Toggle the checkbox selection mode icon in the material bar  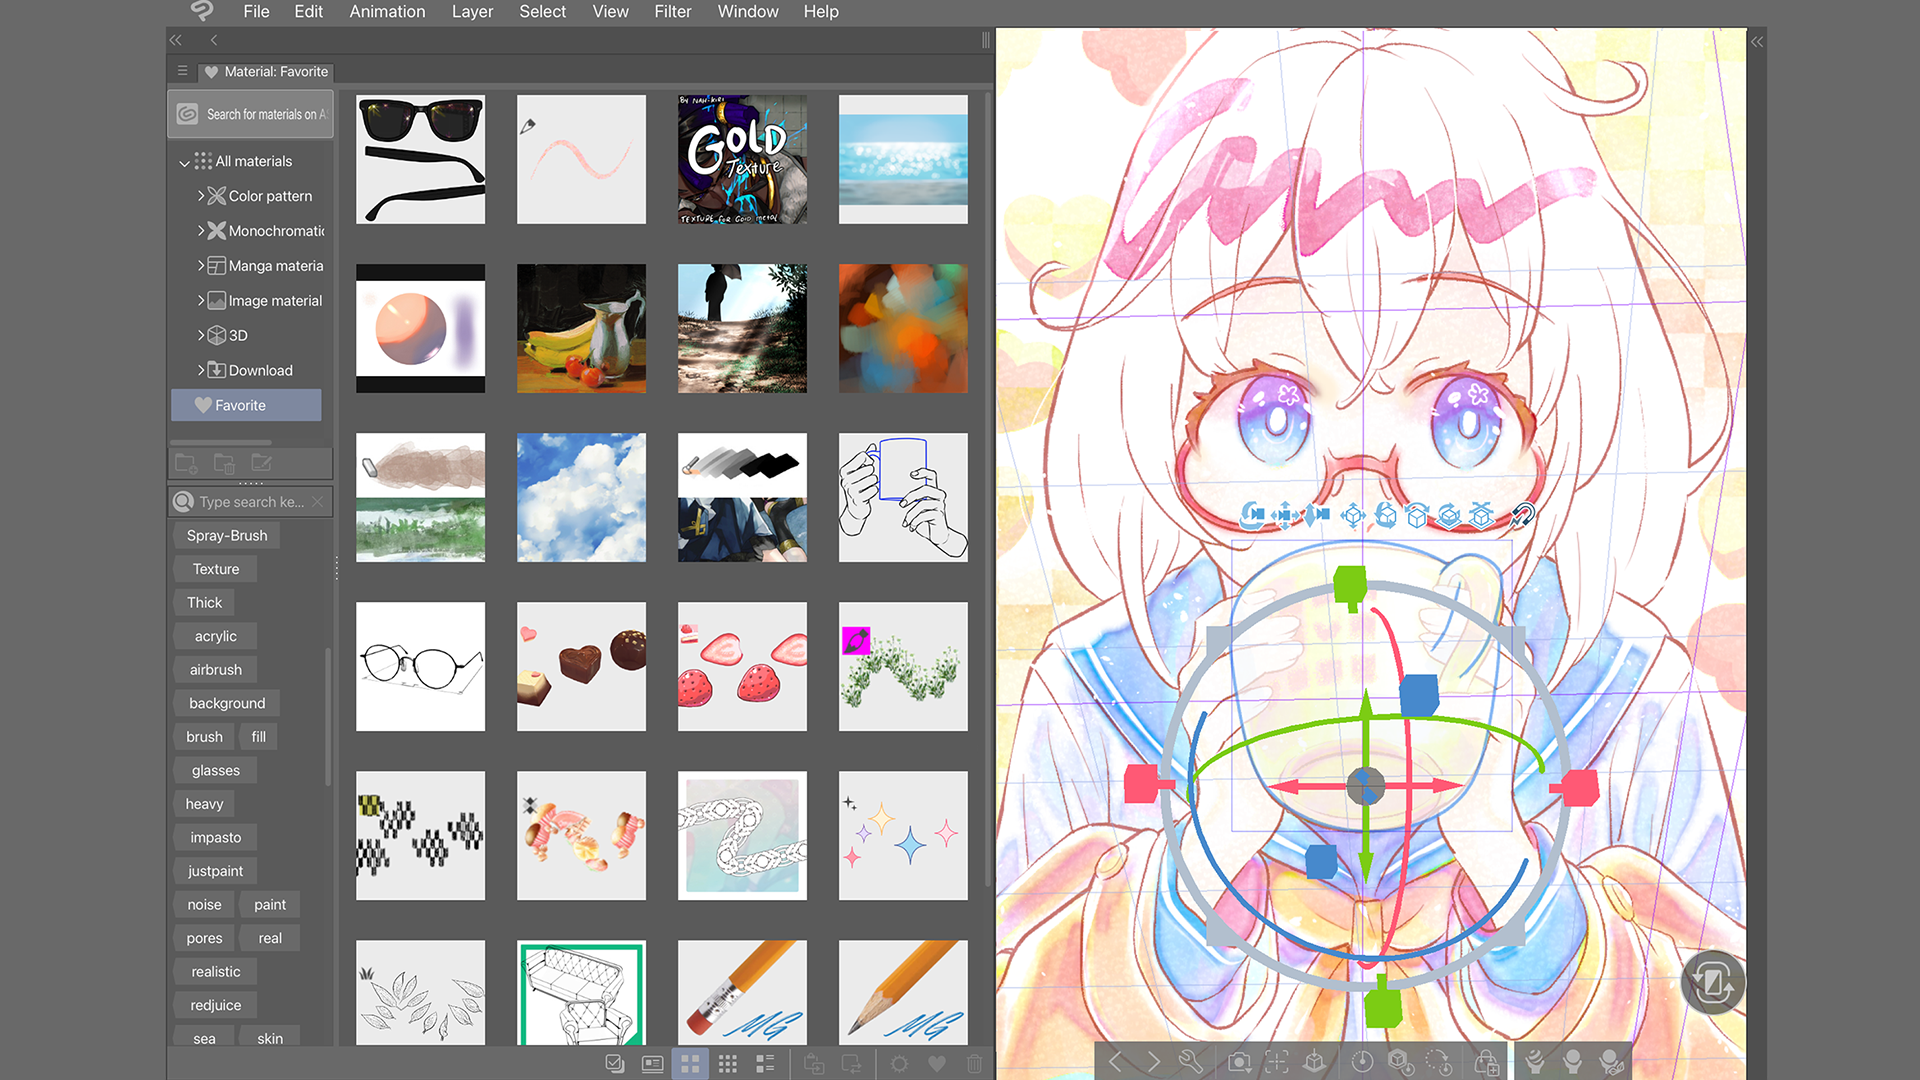614,1063
